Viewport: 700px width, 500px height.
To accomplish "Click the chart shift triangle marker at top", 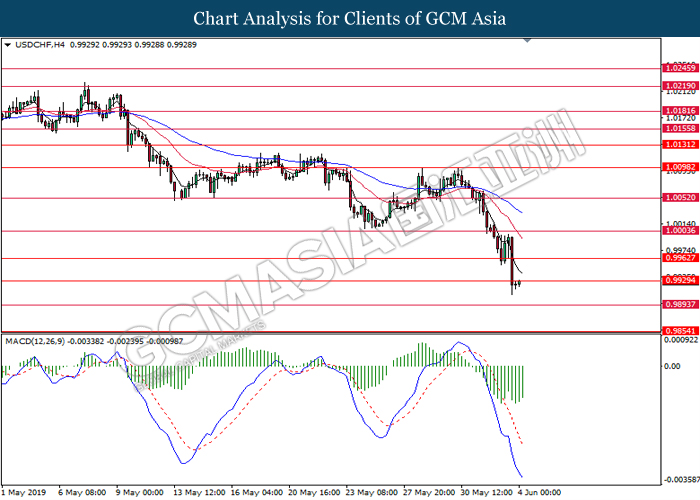I will point(527,41).
